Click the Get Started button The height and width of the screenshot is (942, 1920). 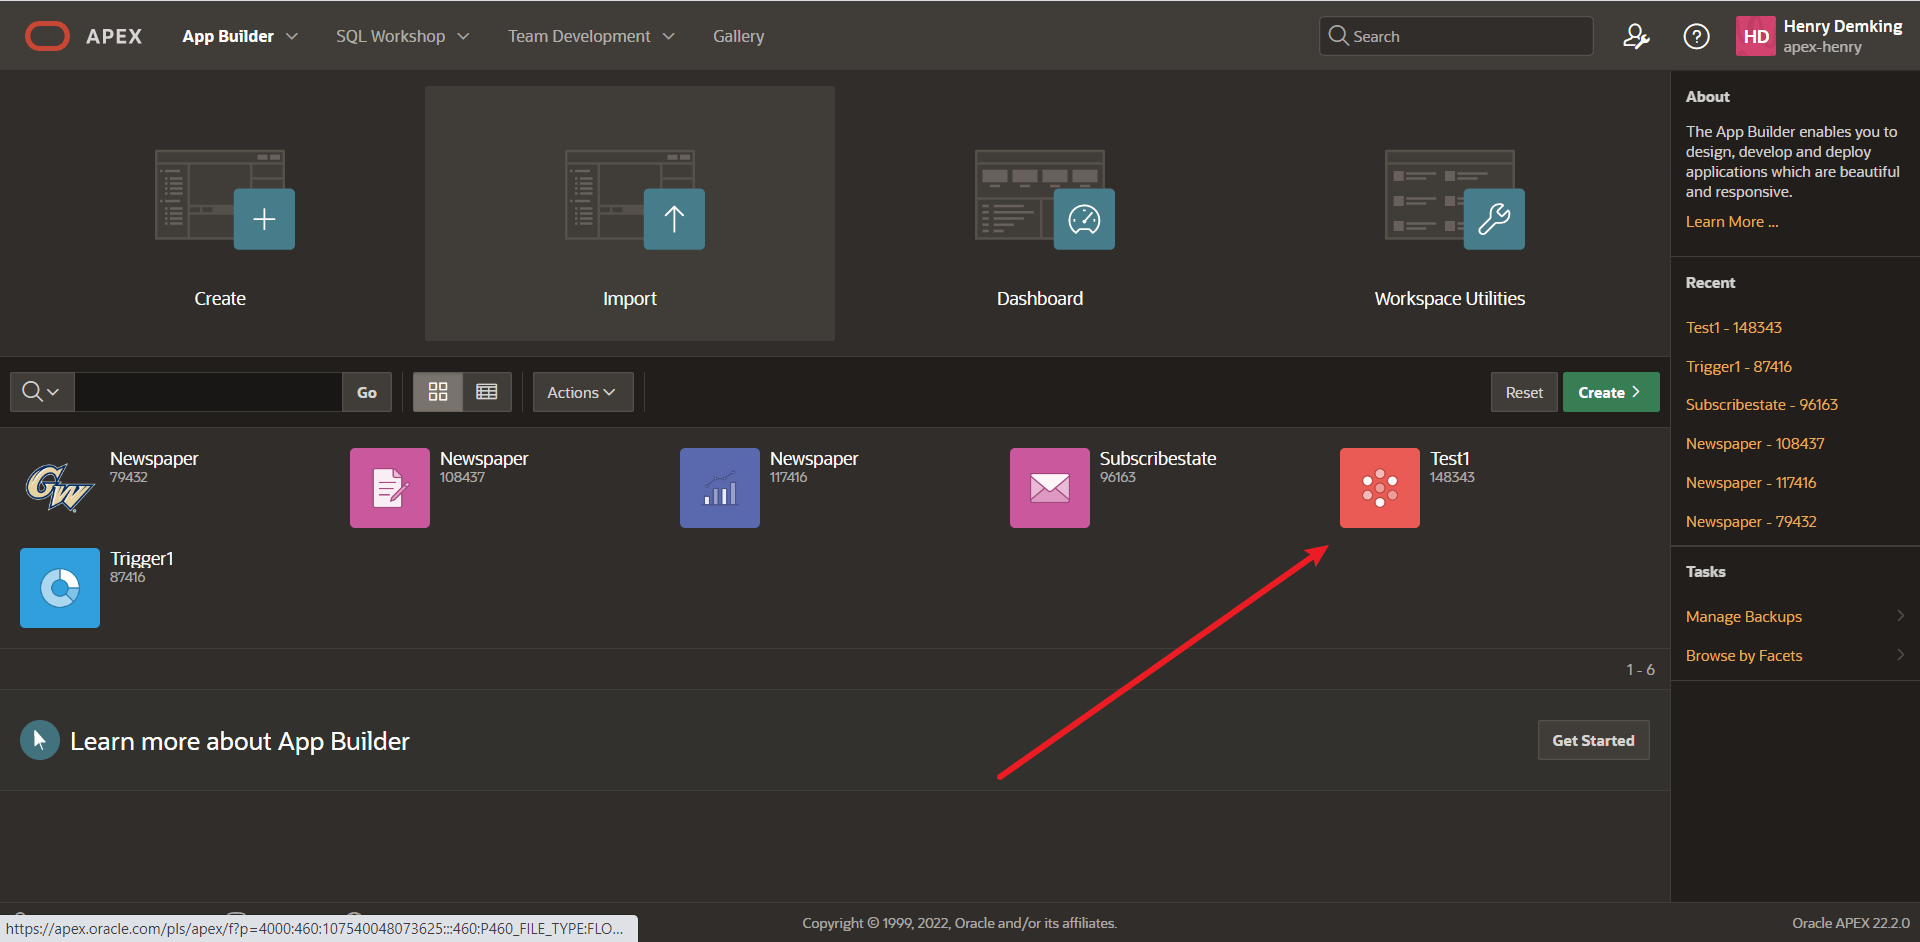click(x=1593, y=740)
